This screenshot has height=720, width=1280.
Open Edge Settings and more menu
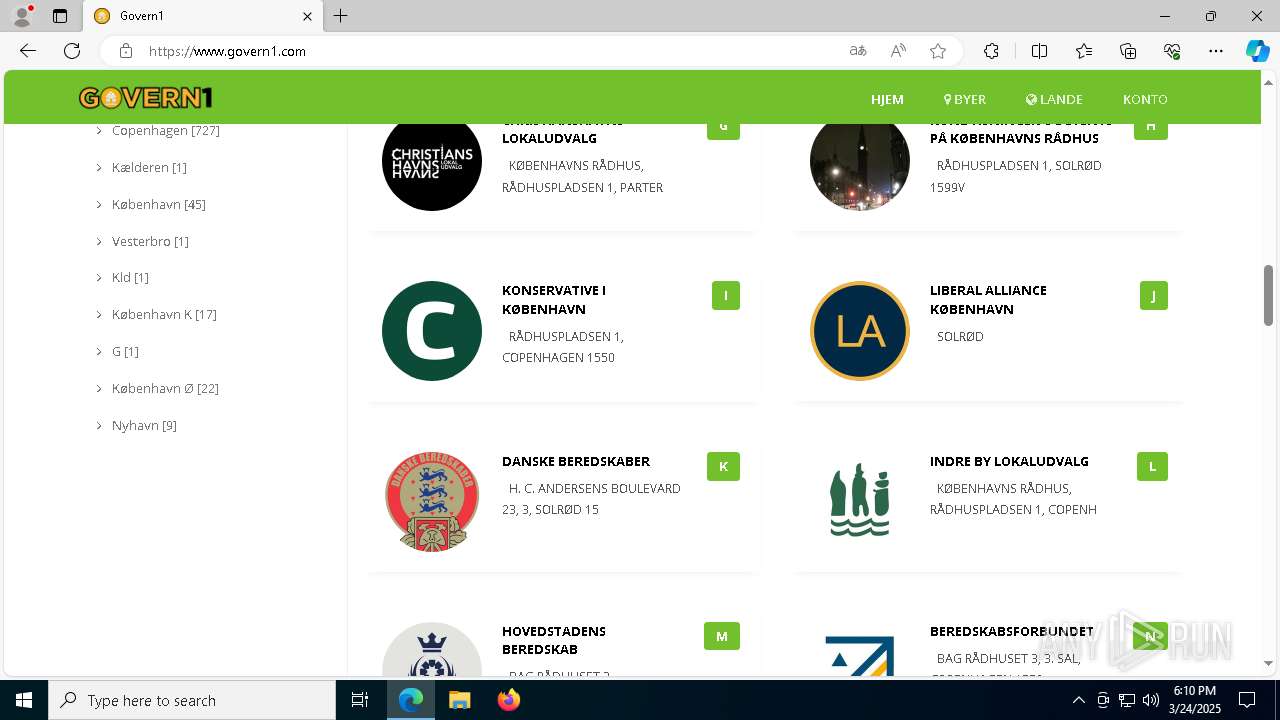(1216, 51)
